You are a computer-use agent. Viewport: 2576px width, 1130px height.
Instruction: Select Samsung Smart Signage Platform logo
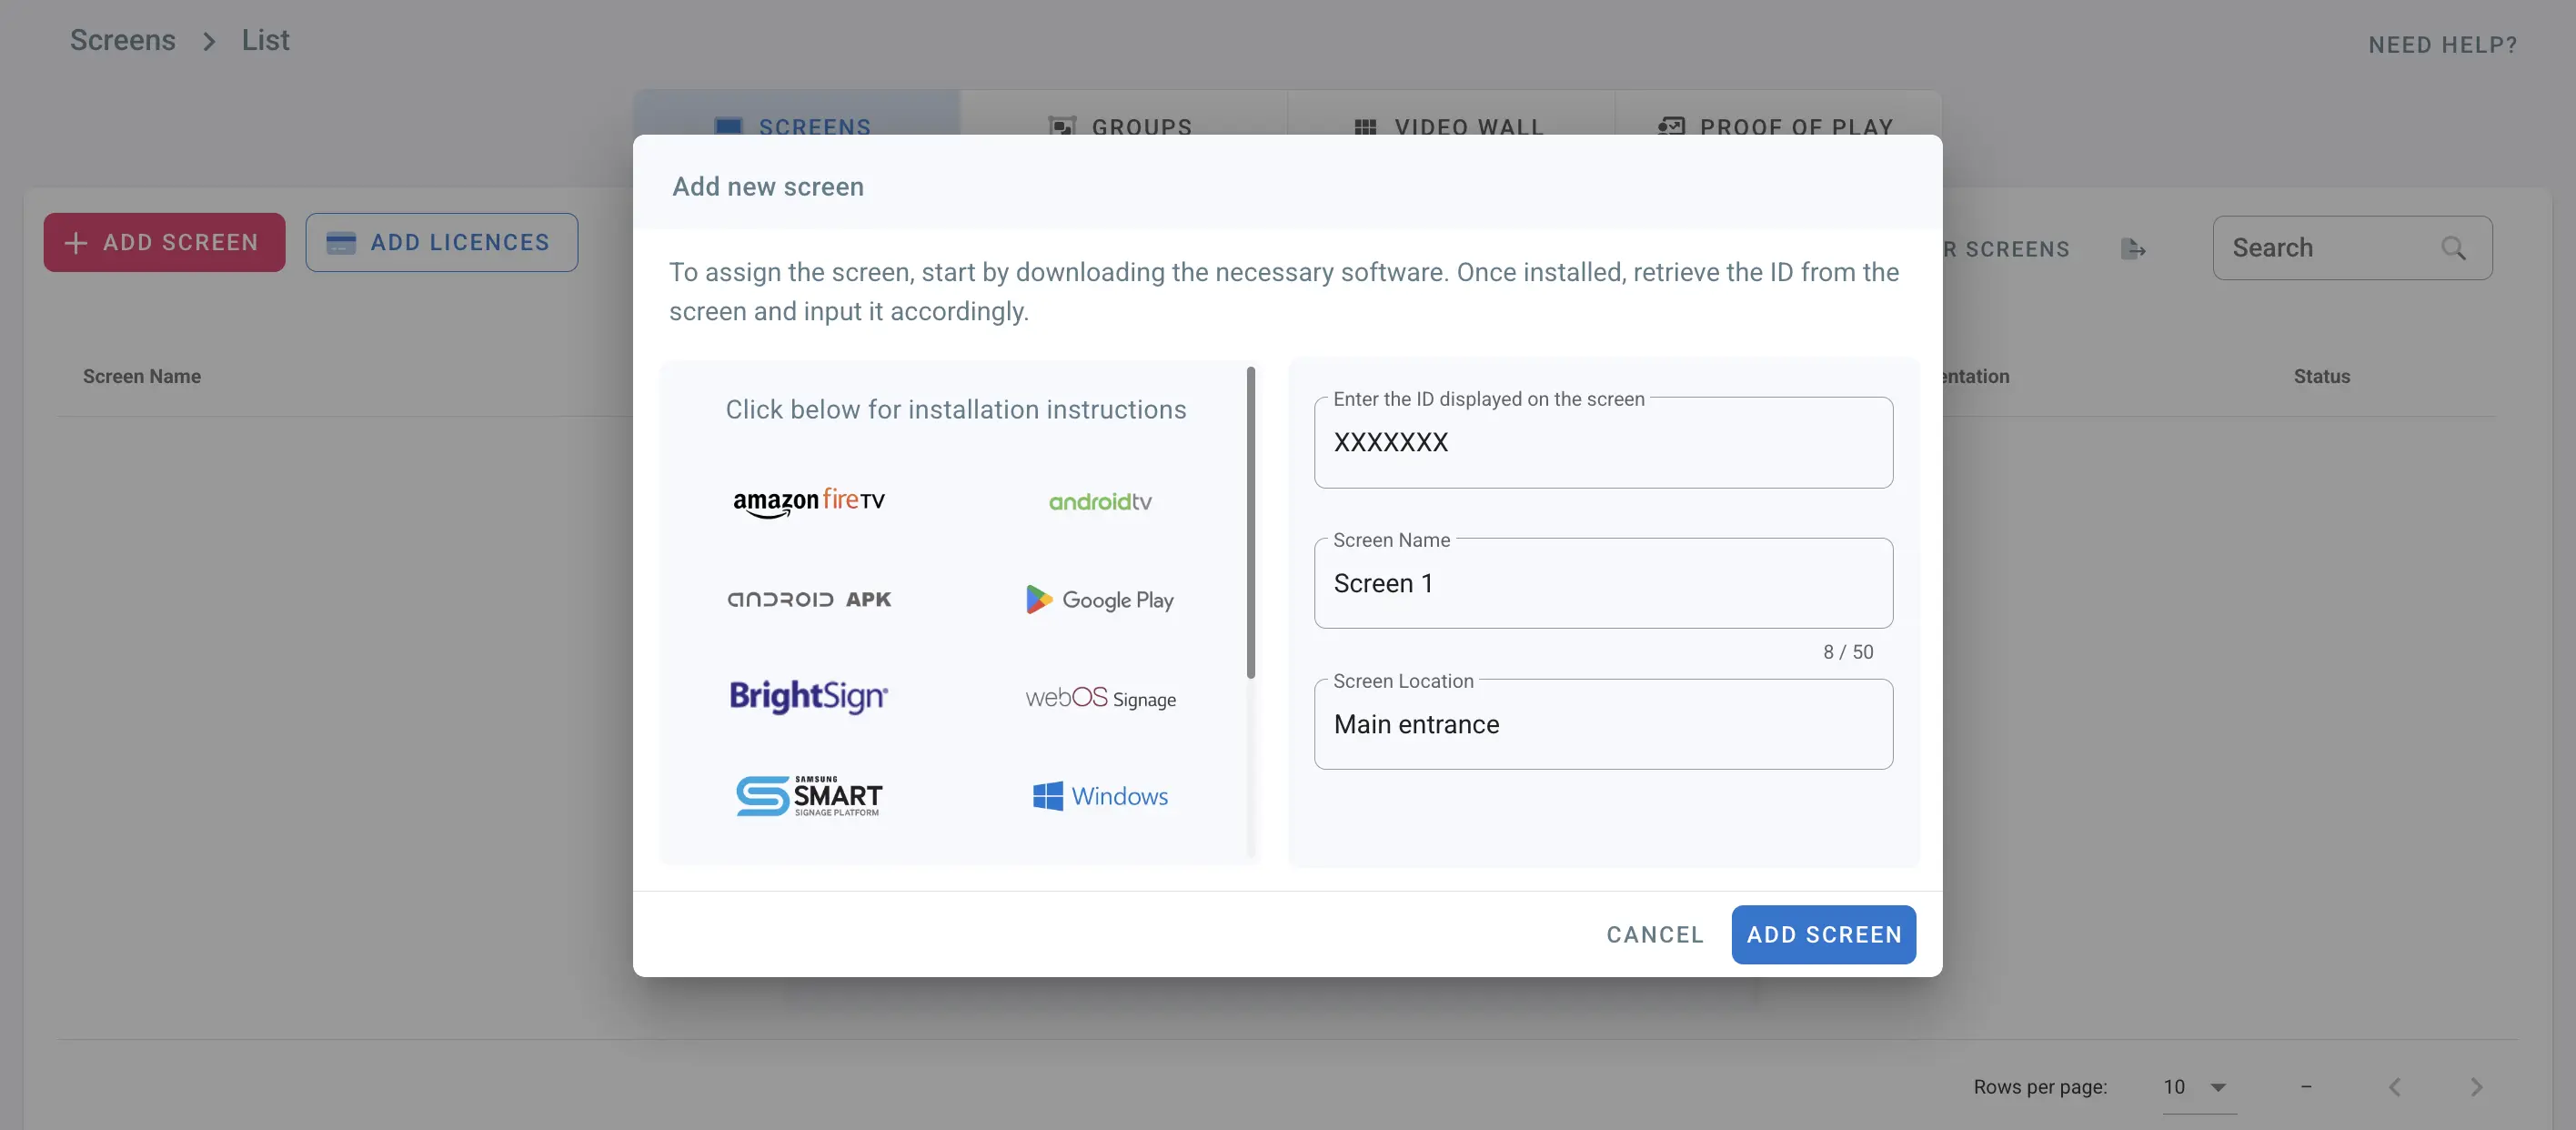808,796
